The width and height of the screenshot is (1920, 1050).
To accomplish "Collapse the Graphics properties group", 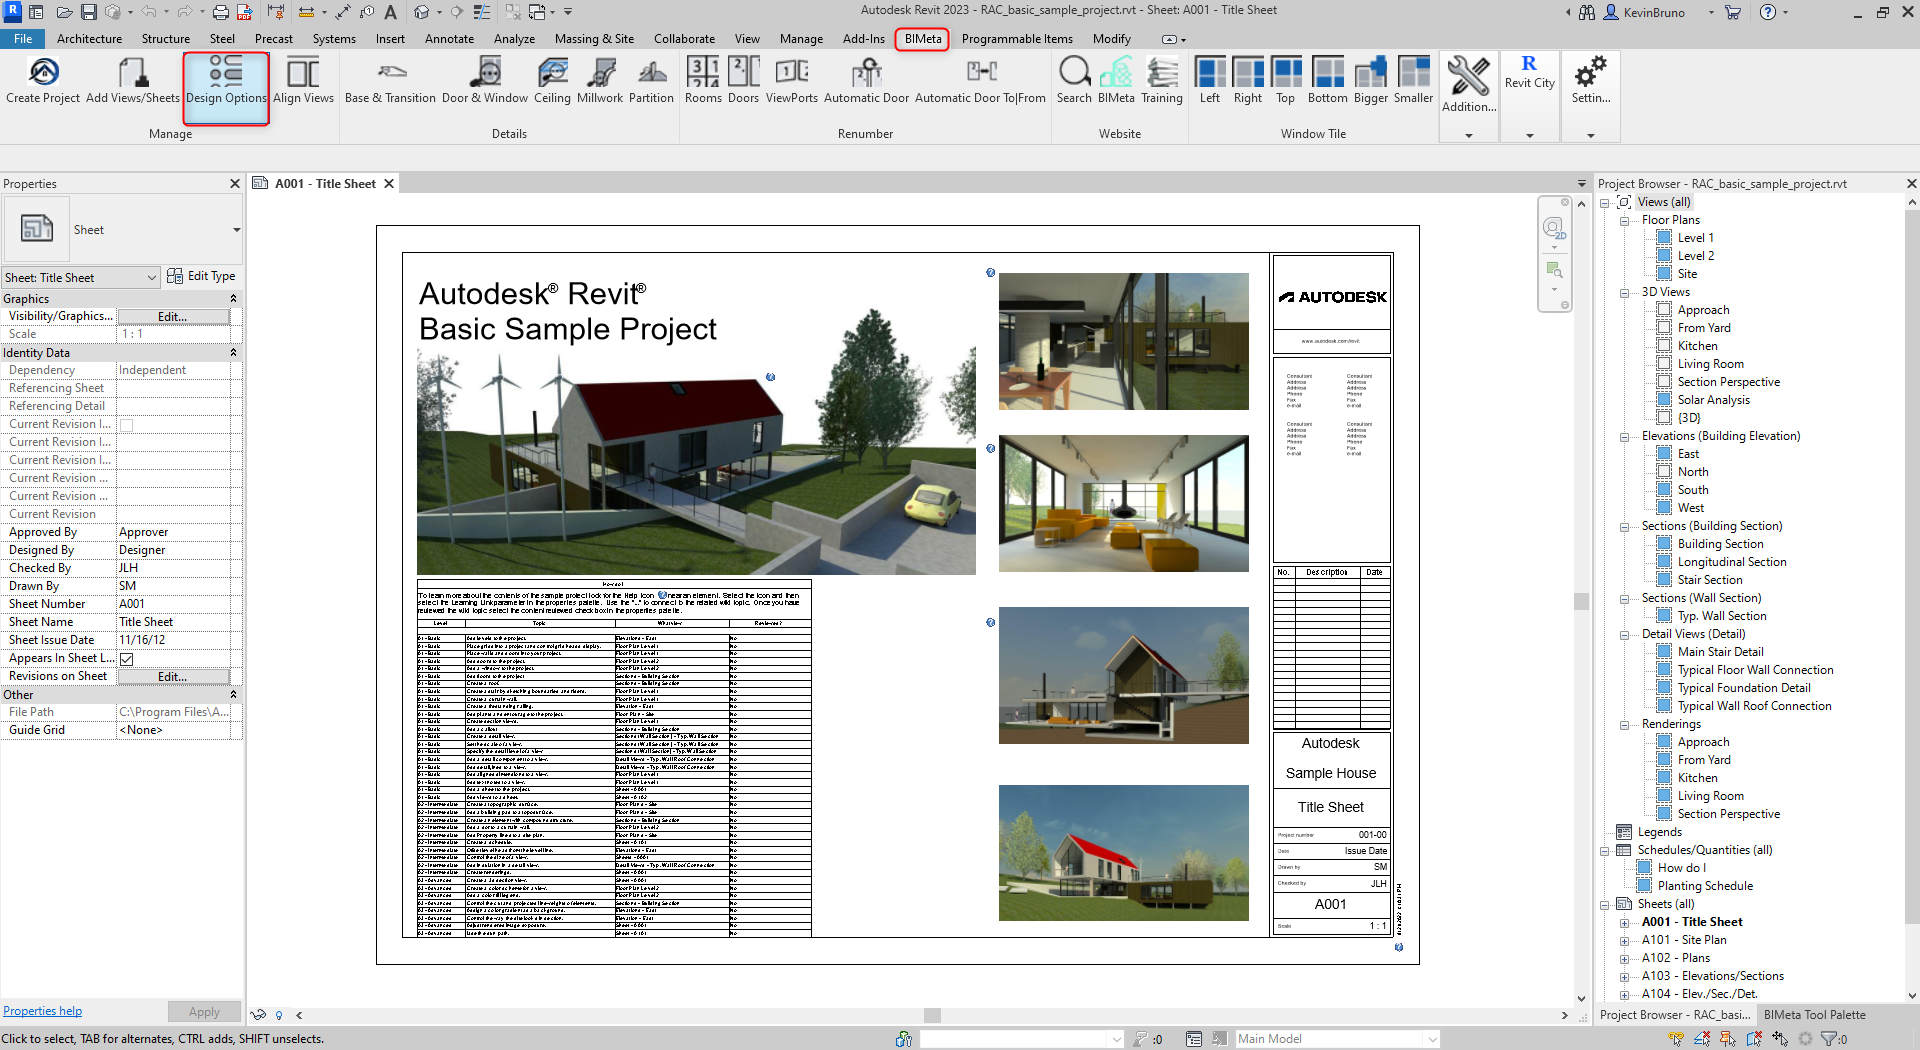I will point(234,299).
